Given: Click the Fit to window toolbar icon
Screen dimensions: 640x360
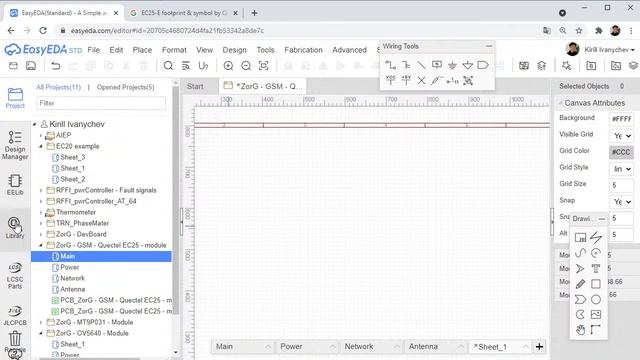Looking at the screenshot, I should pyautogui.click(x=264, y=66).
